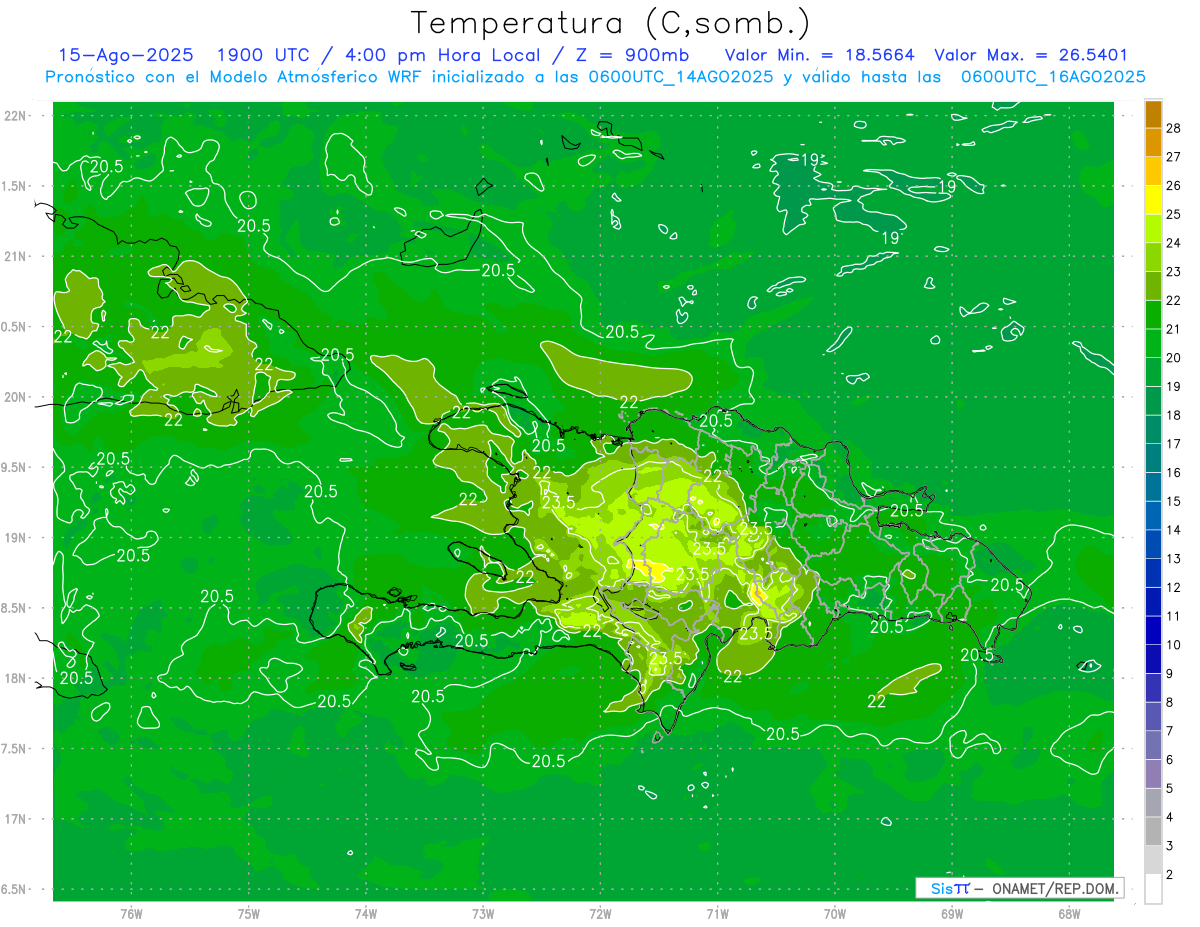
Task: Click the 75W longitude axis label
Action: coord(249,913)
